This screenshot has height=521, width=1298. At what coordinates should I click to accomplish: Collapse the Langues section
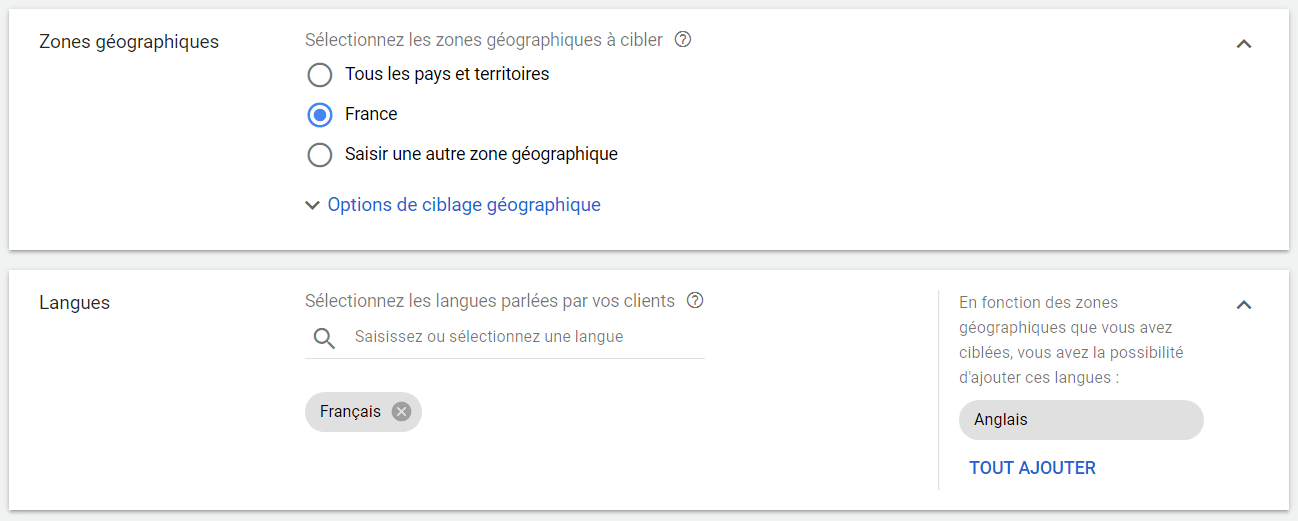(x=1244, y=305)
